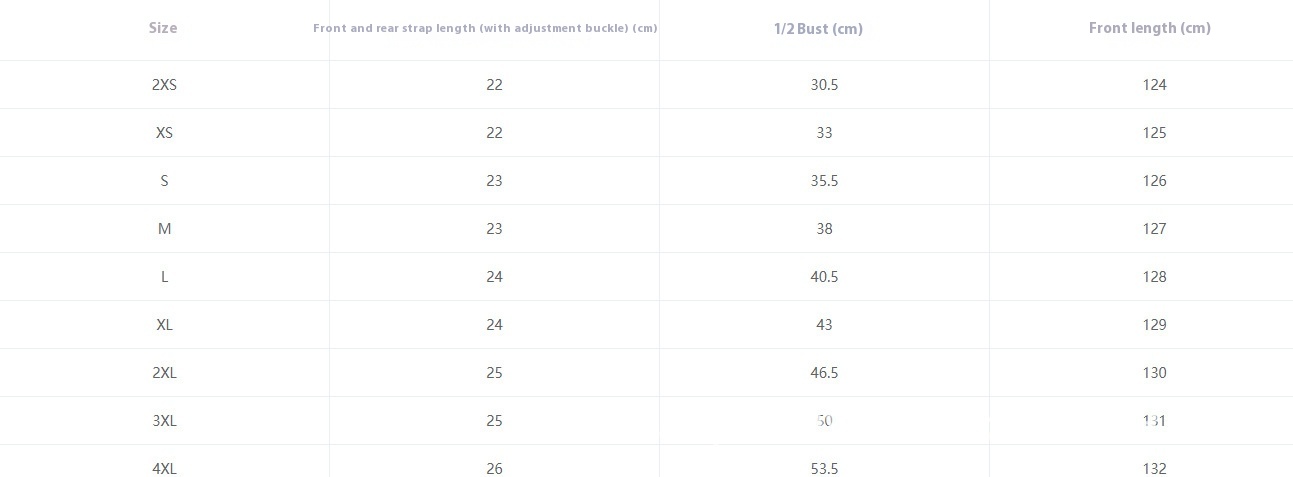Screen dimensions: 1293x477
Task: Click the 2XL size cell
Action: pyautogui.click(x=164, y=373)
